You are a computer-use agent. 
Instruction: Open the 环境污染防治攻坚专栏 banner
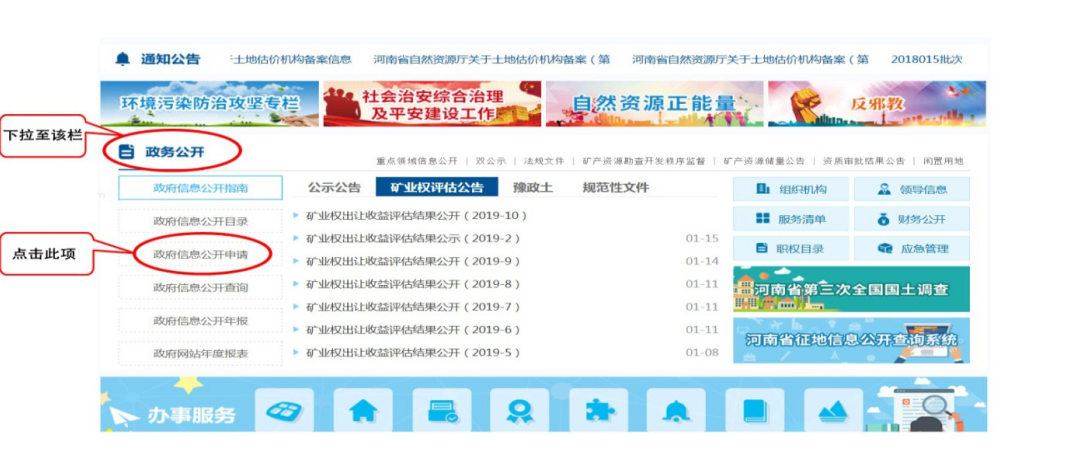(x=209, y=103)
